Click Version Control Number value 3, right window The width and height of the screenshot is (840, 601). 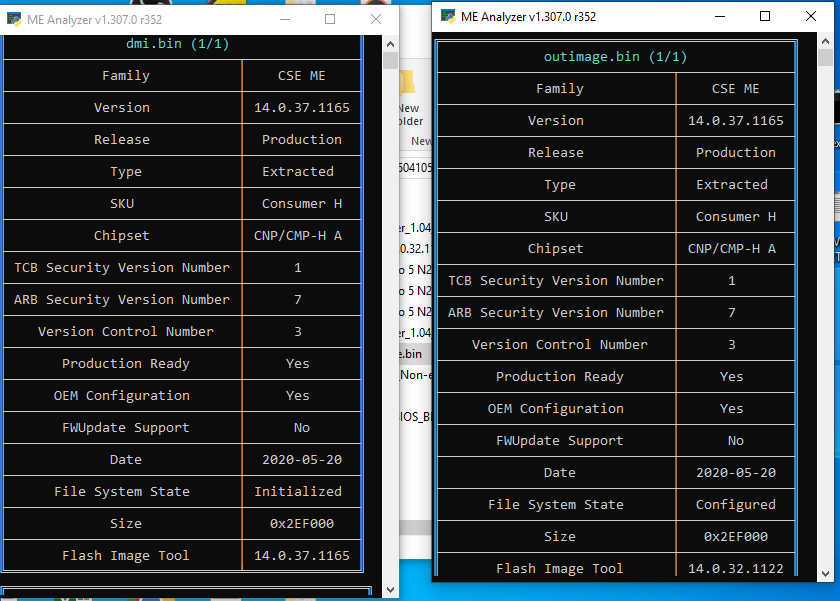(732, 344)
